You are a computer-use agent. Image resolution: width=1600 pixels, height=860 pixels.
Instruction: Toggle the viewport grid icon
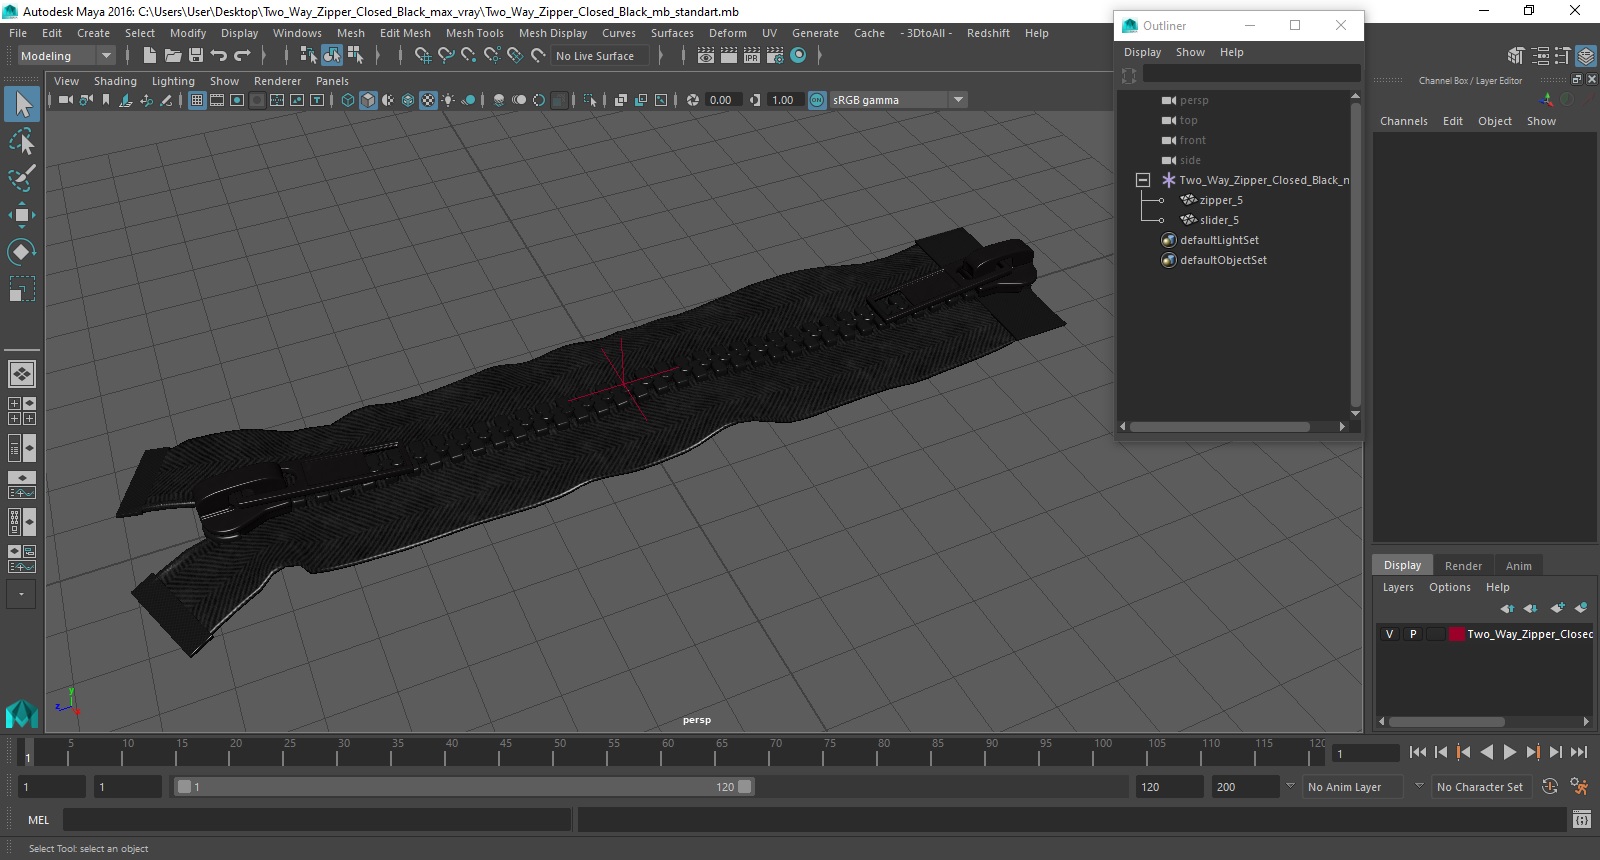(197, 100)
